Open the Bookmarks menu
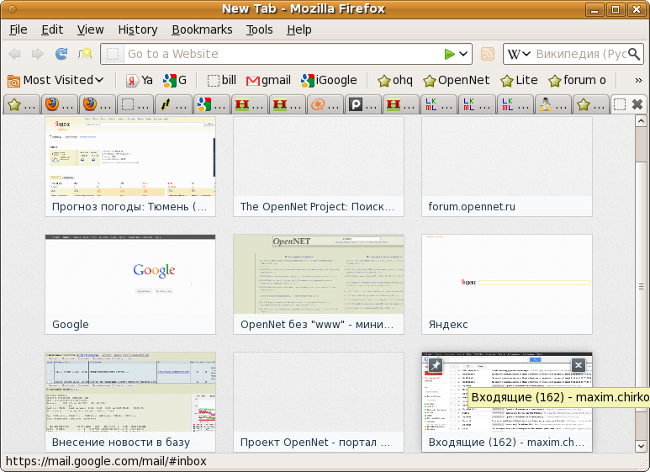This screenshot has width=650, height=472. pyautogui.click(x=201, y=30)
